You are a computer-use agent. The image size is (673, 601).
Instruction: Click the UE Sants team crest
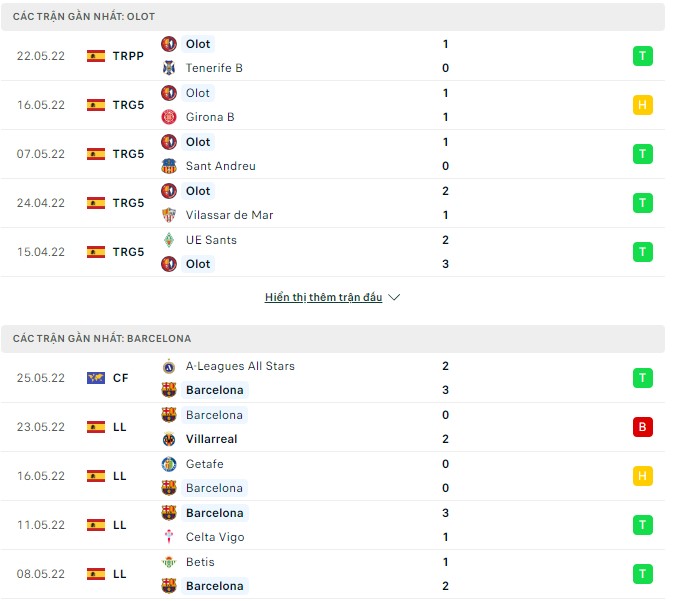tap(168, 240)
